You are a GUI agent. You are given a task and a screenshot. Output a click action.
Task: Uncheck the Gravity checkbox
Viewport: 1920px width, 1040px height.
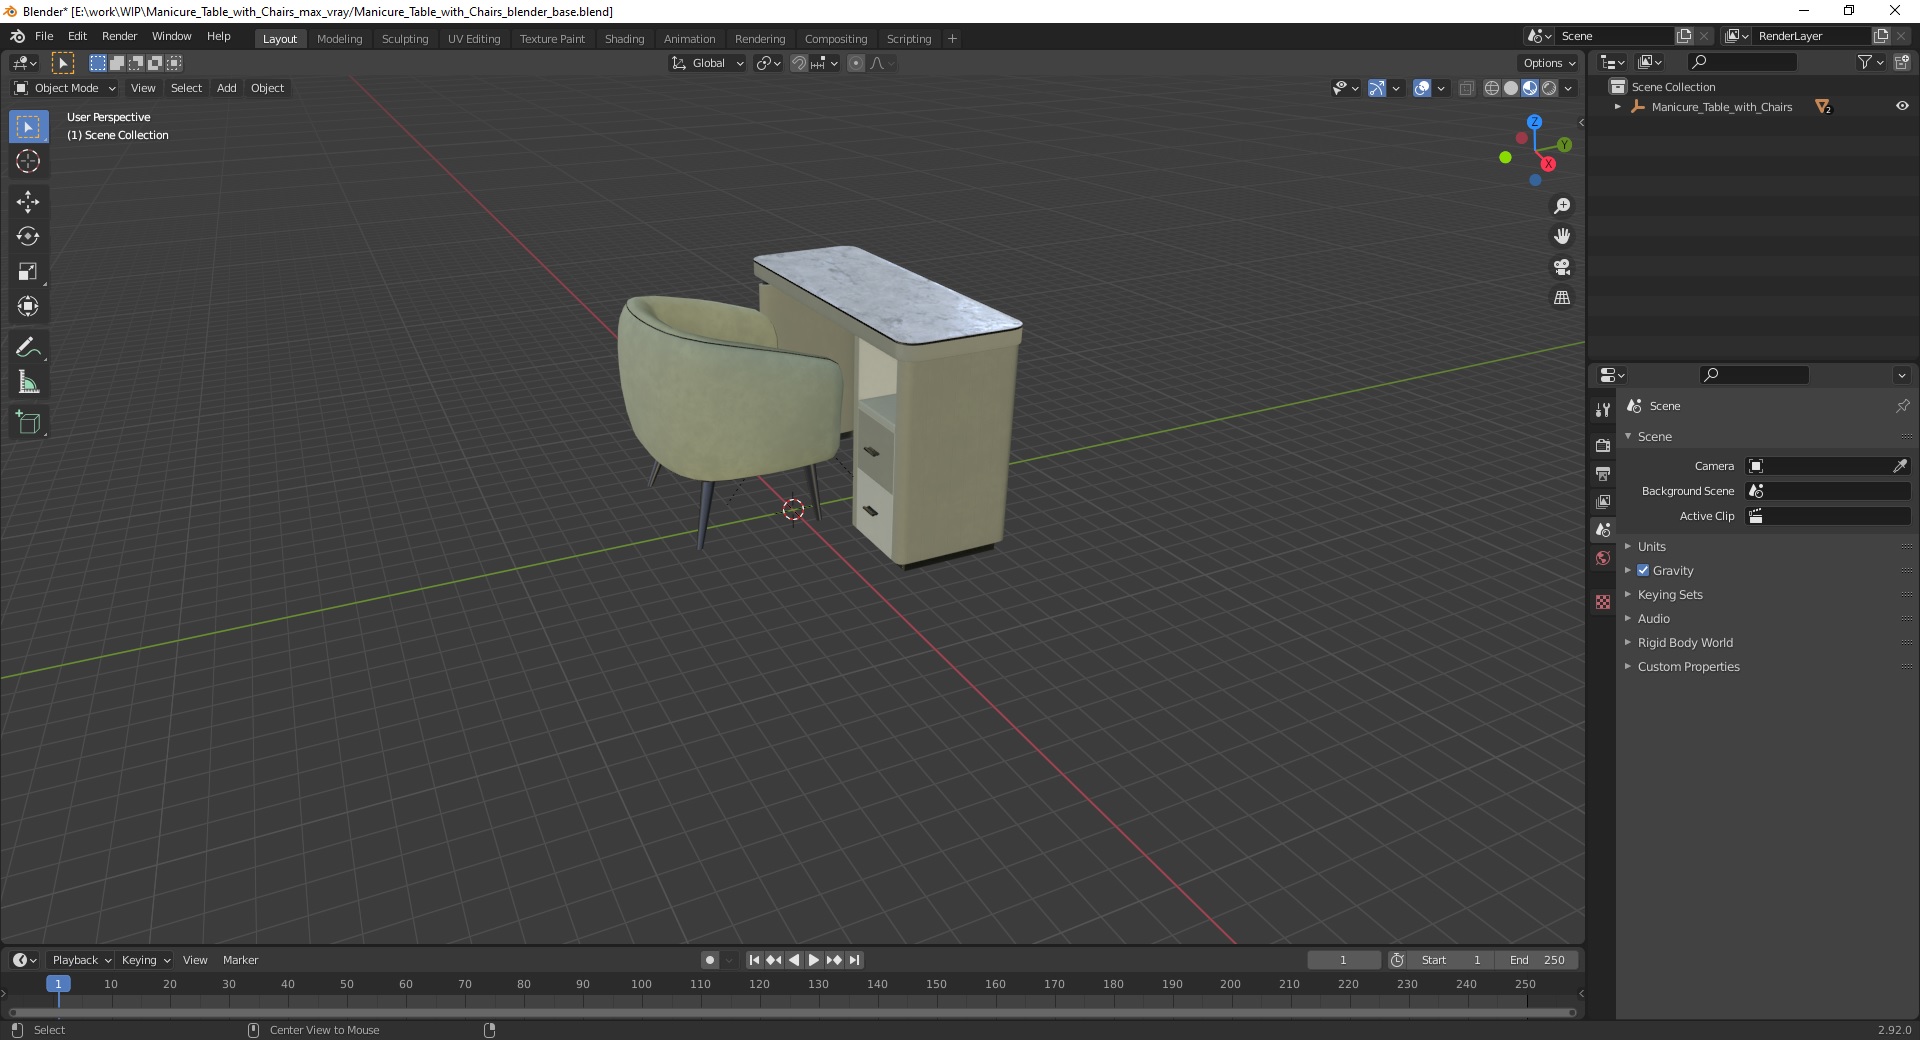[1643, 570]
